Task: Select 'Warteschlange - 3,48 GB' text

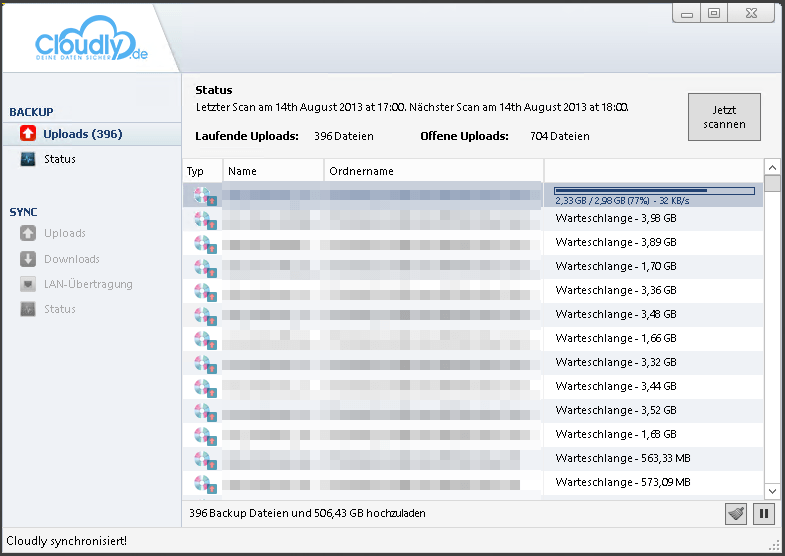Action: click(x=616, y=314)
